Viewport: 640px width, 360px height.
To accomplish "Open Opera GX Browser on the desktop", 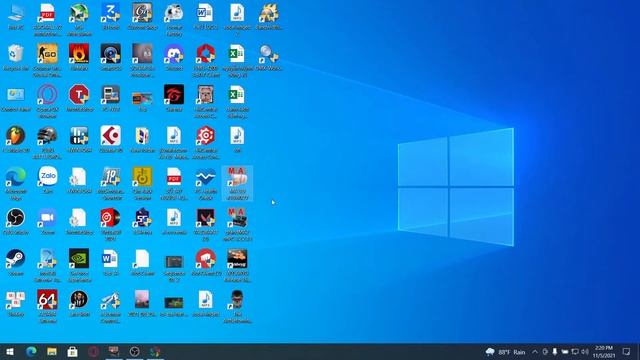I will point(47,101).
